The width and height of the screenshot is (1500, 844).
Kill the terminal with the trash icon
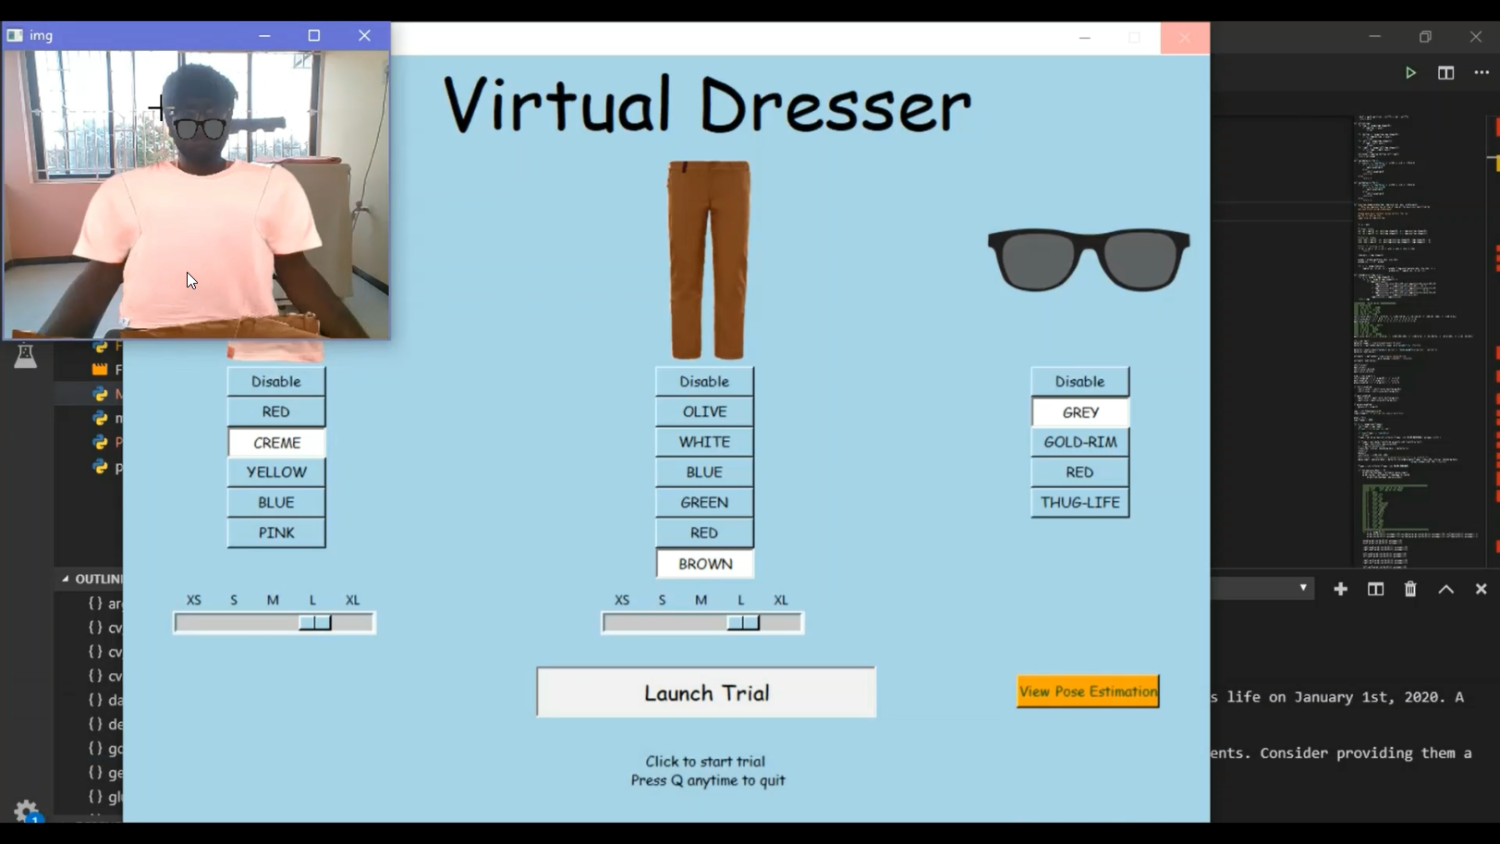tap(1410, 589)
